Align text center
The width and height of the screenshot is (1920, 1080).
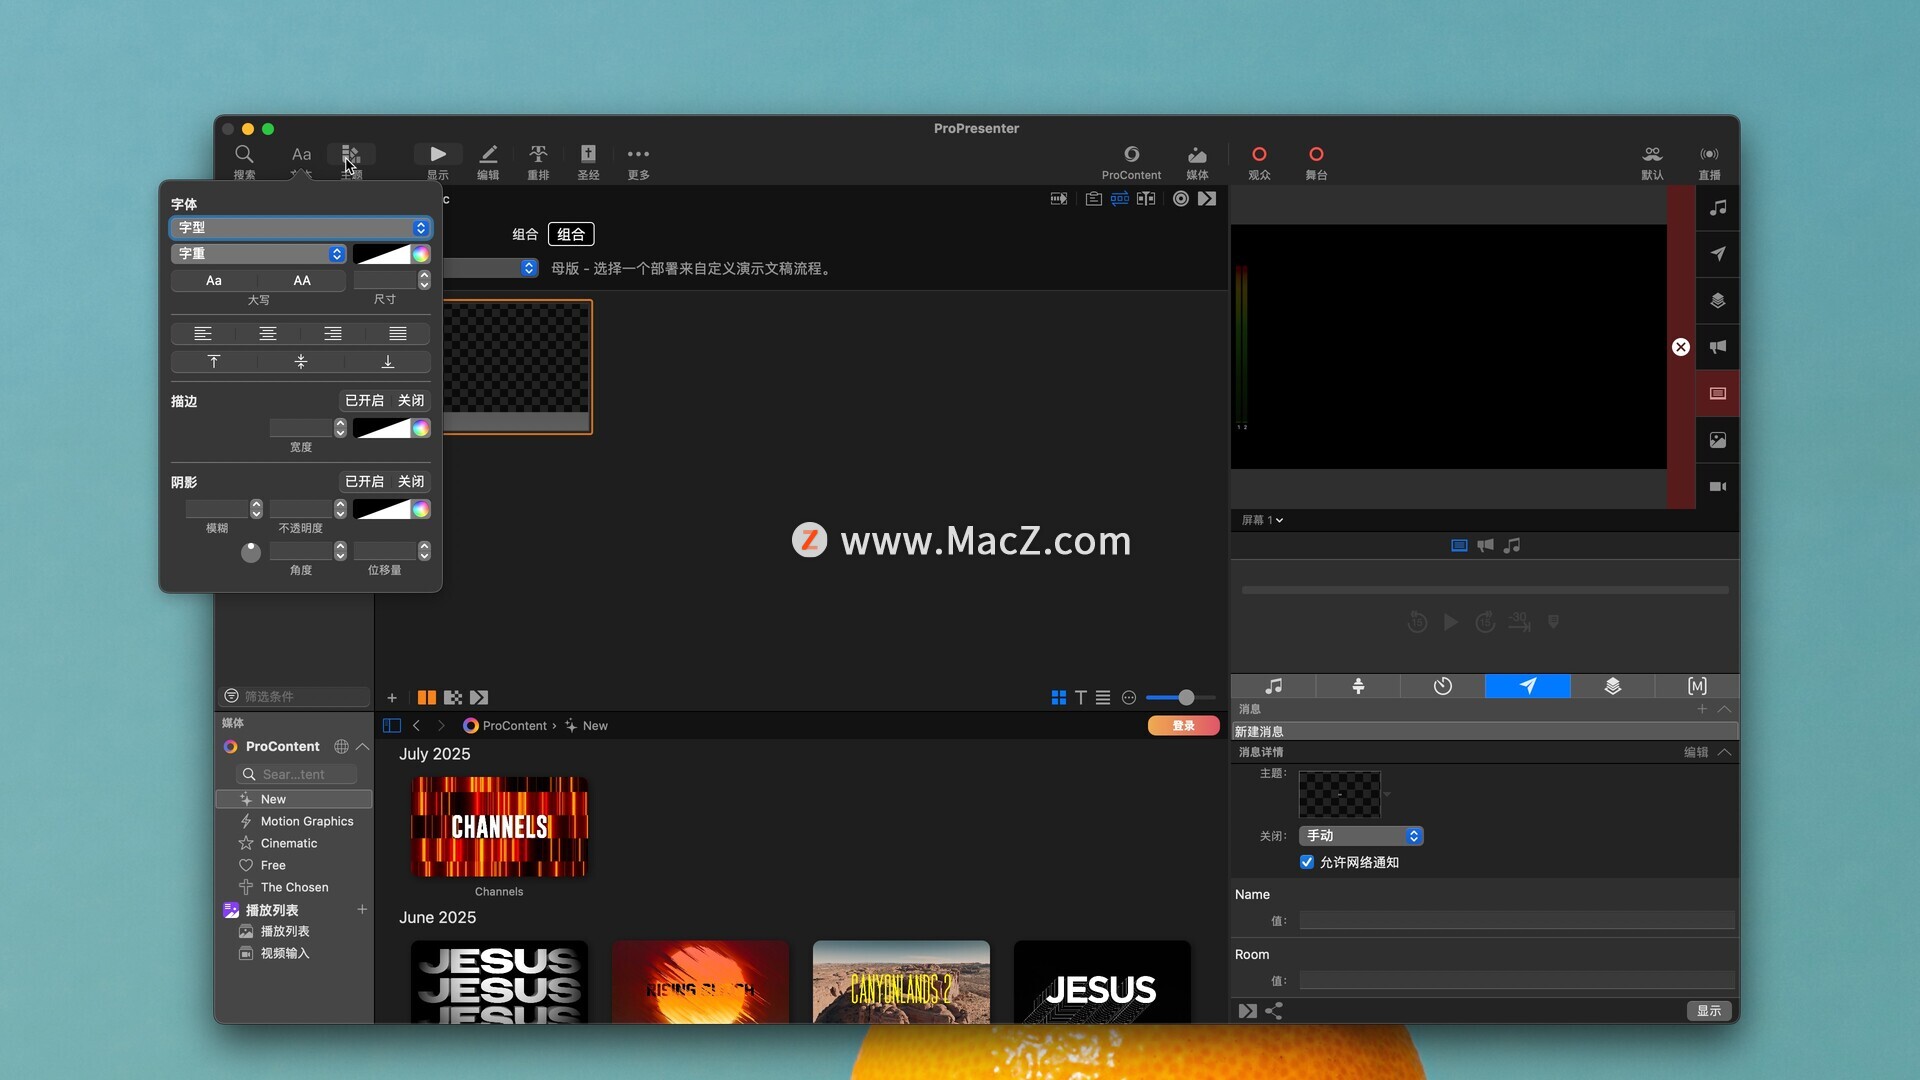[x=268, y=334]
